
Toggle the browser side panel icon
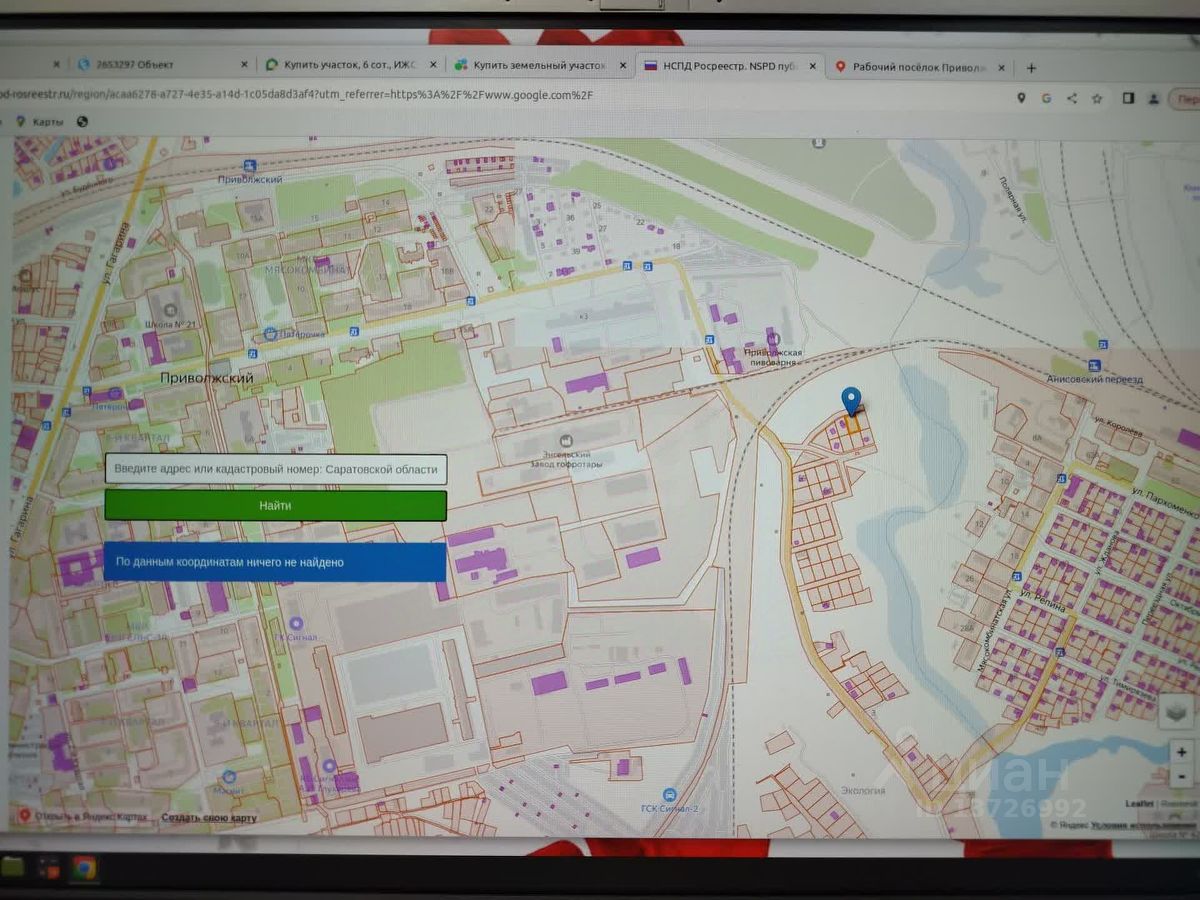[1128, 98]
